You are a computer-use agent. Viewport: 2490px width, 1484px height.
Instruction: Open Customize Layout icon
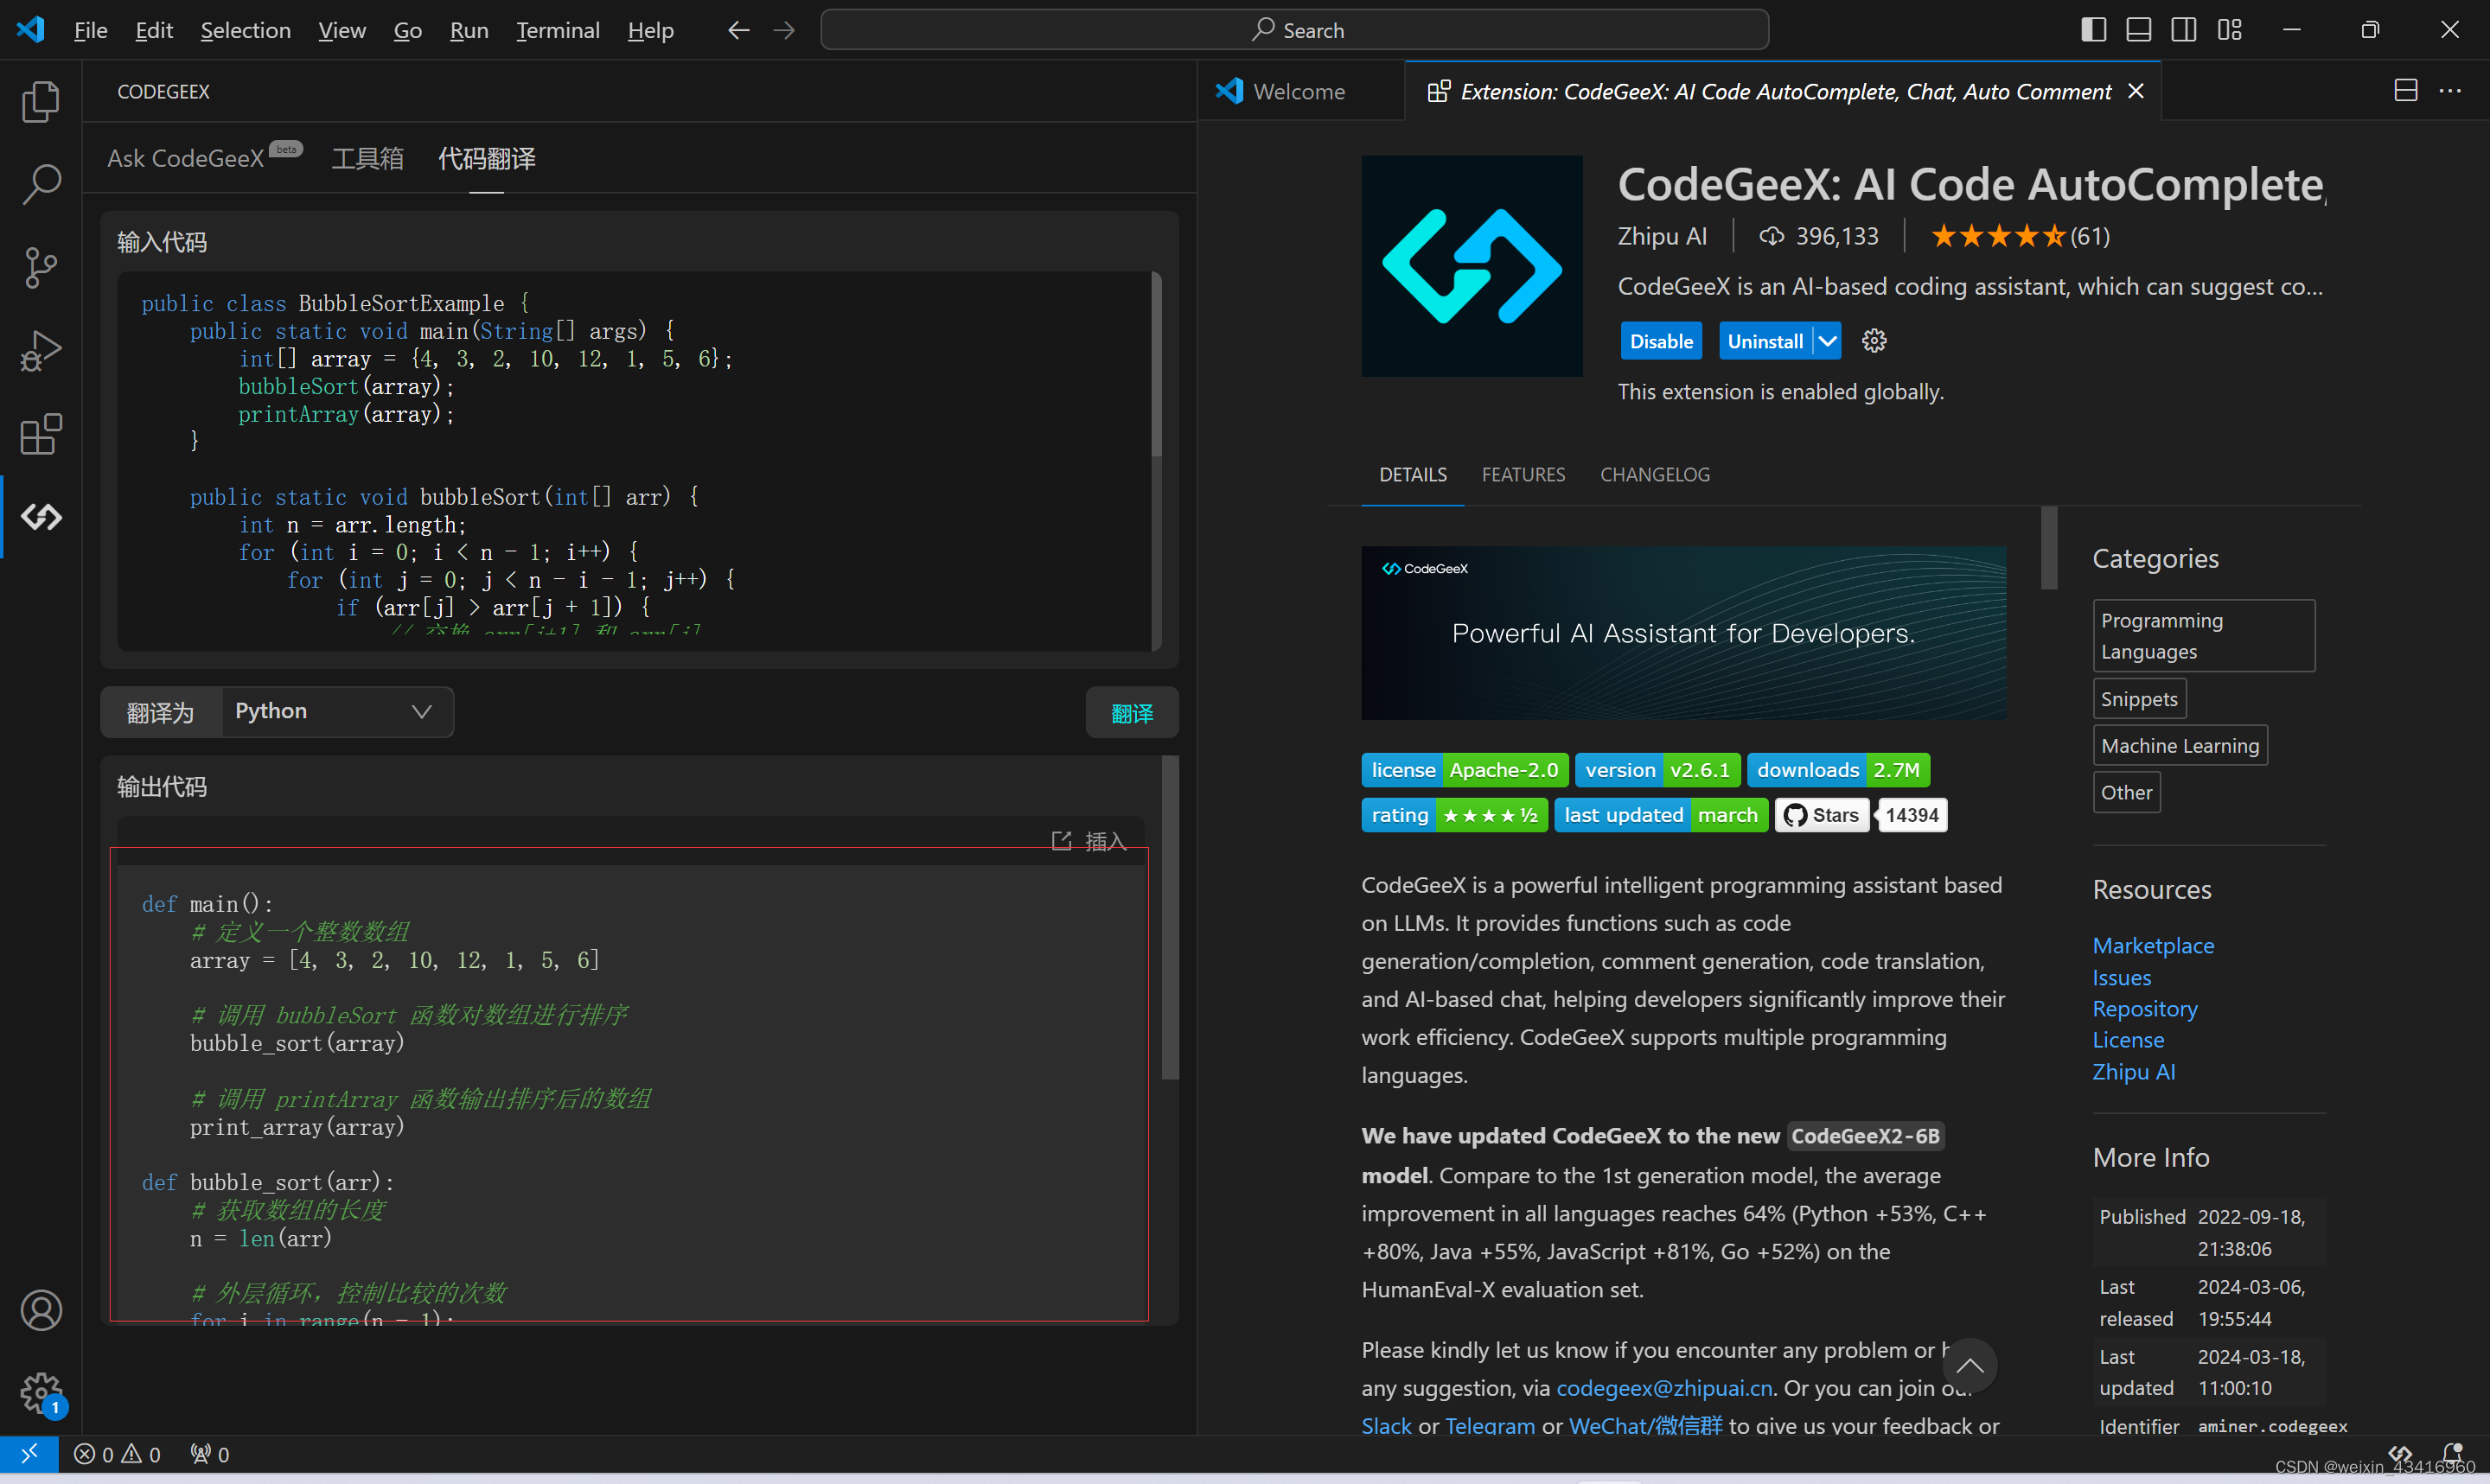tap(2230, 30)
